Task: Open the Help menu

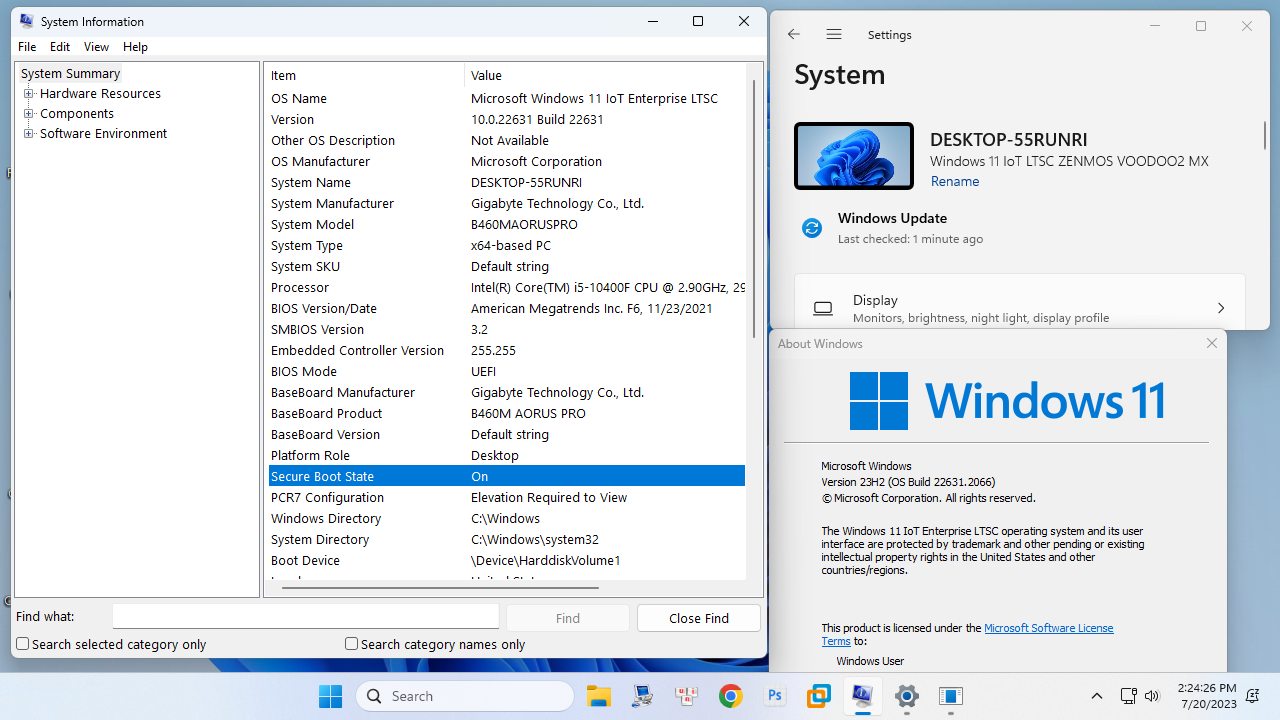Action: click(135, 47)
